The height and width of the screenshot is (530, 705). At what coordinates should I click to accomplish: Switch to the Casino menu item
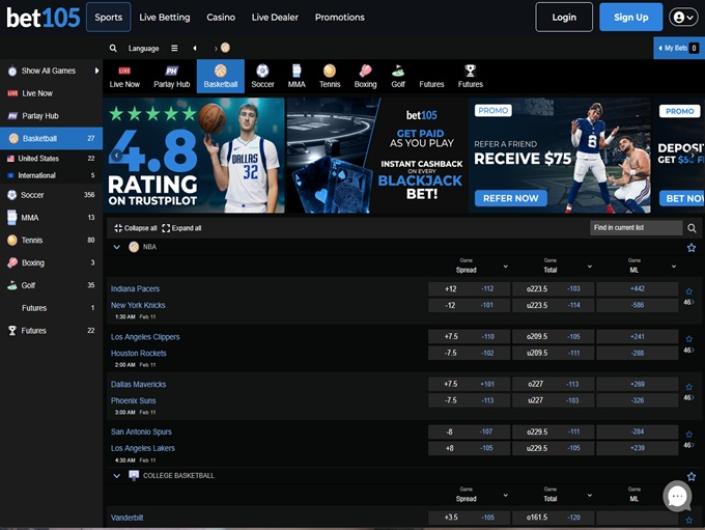[x=221, y=17]
